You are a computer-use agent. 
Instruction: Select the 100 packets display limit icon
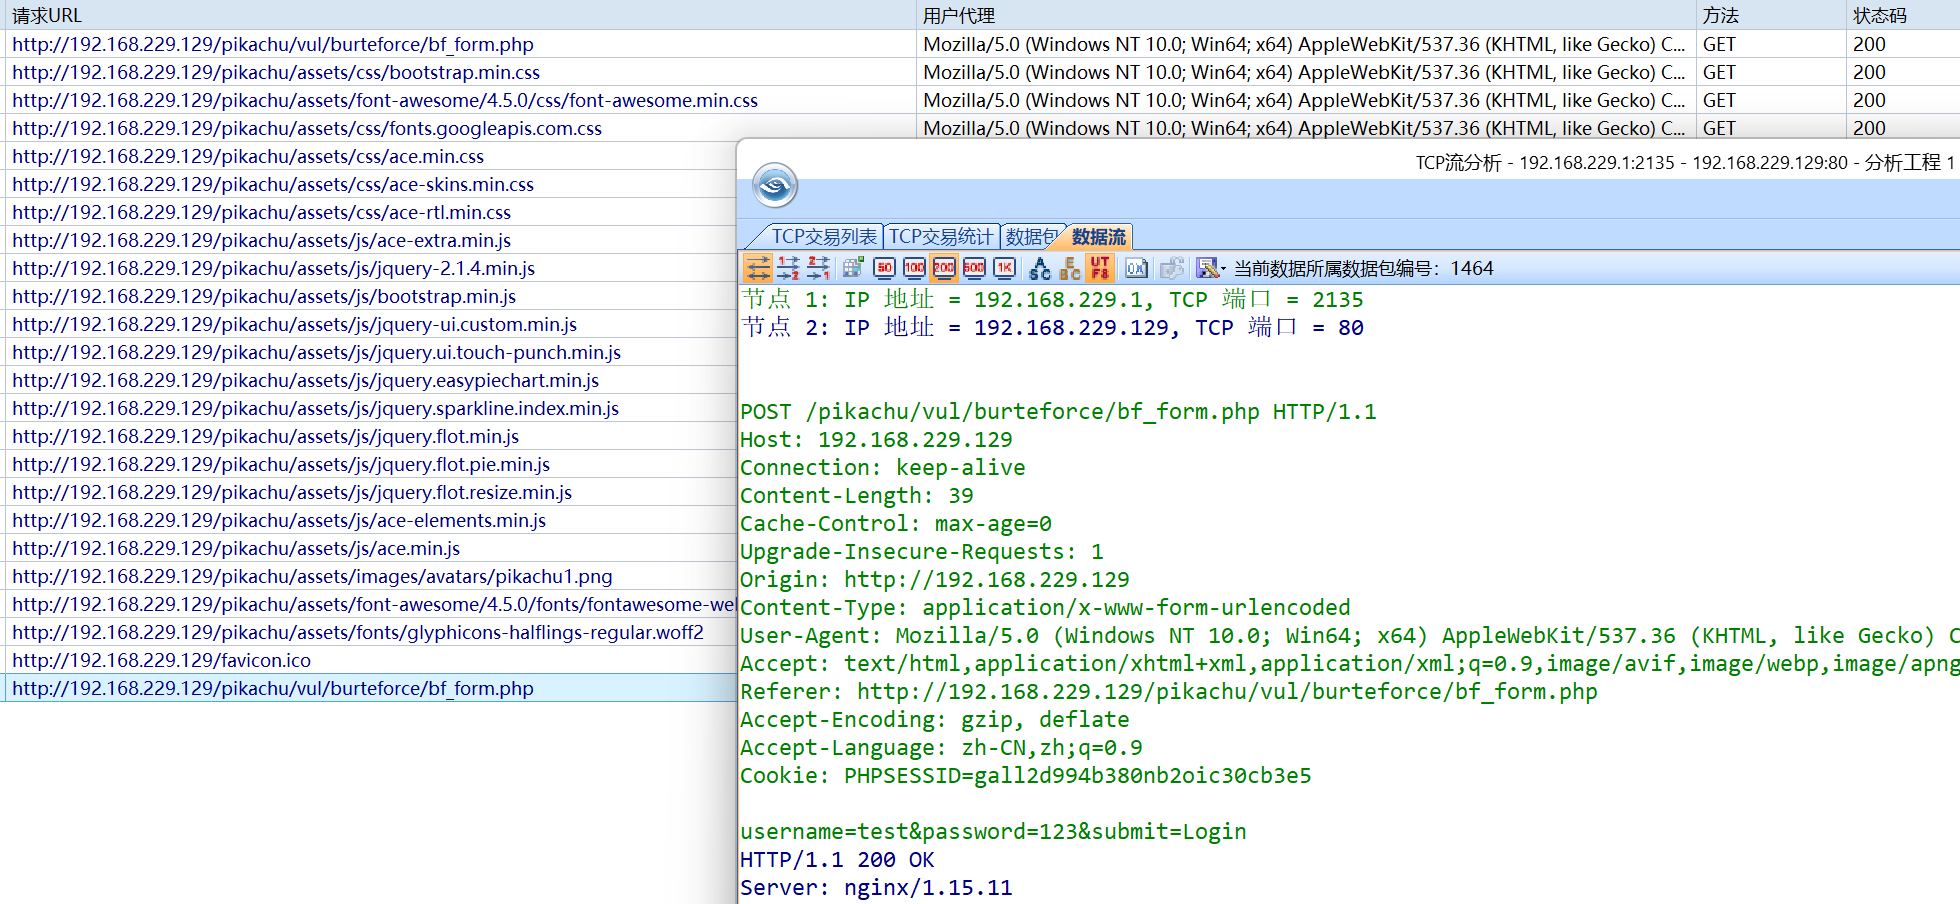(x=914, y=268)
